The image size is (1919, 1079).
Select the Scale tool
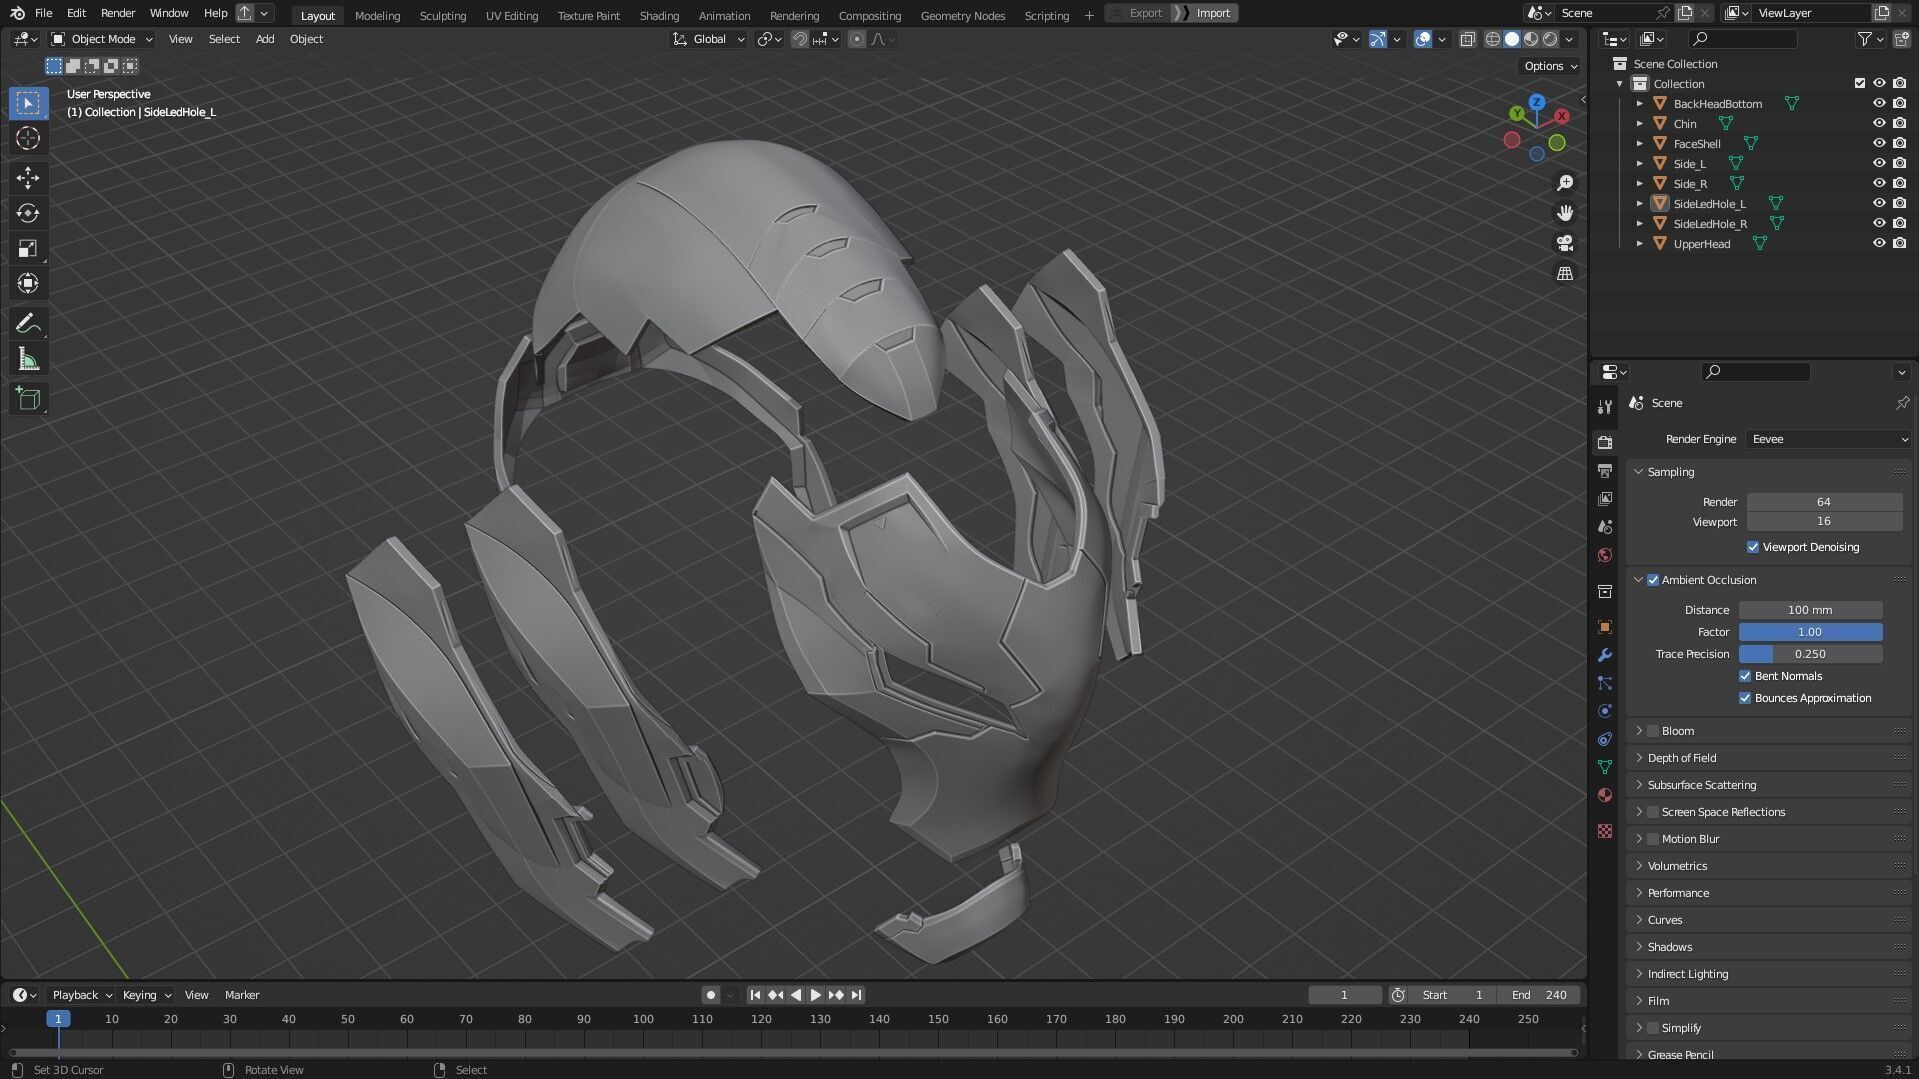(28, 248)
